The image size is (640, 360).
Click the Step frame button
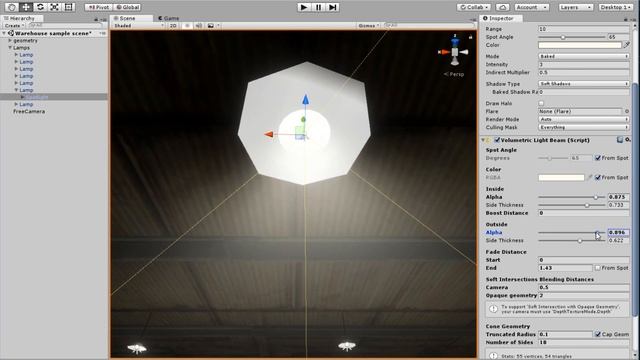click(333, 7)
